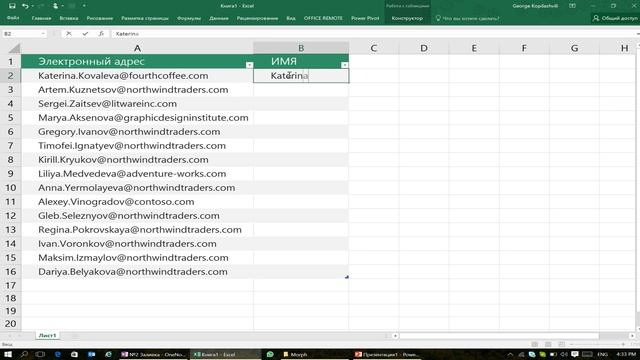Image resolution: width=640 pixels, height=360 pixels.
Task: Click the Электронный адрес header cell
Action: click(137, 61)
